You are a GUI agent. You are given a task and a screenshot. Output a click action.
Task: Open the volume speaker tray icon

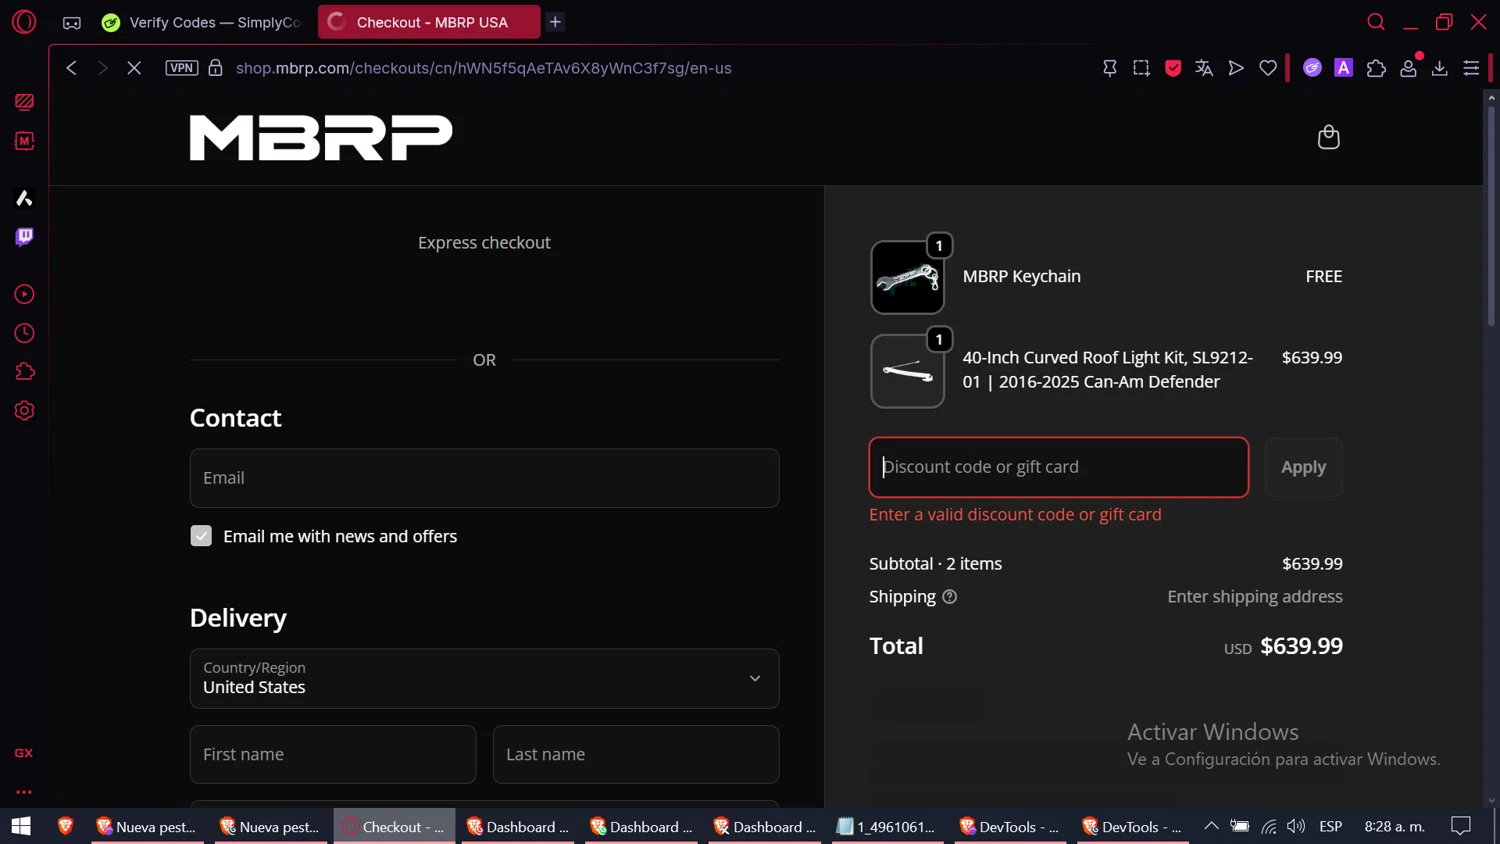coord(1296,826)
